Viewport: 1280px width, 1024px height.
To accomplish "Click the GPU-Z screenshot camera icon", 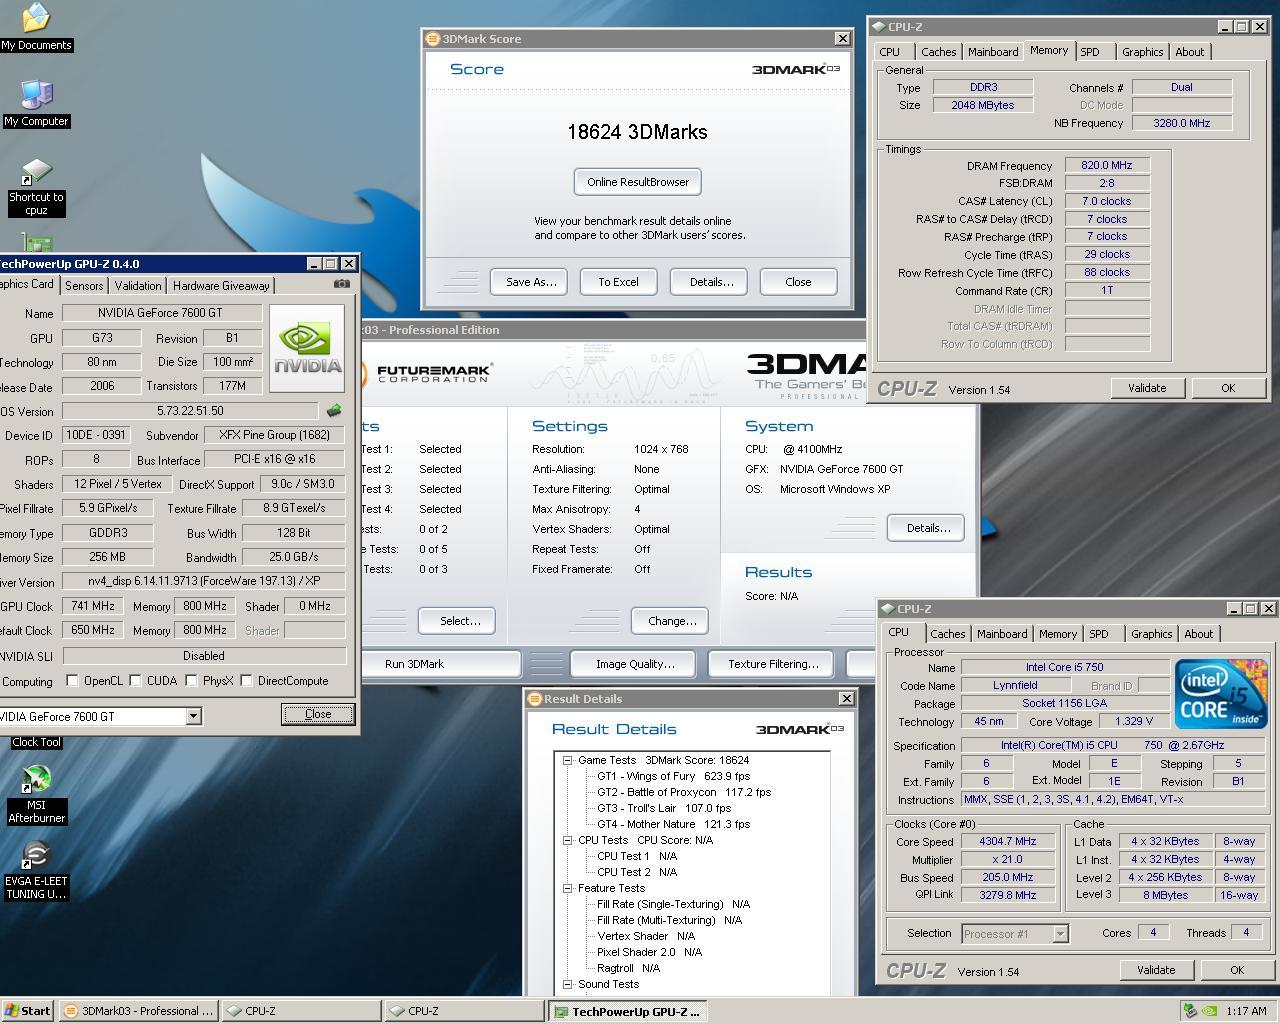I will point(342,284).
